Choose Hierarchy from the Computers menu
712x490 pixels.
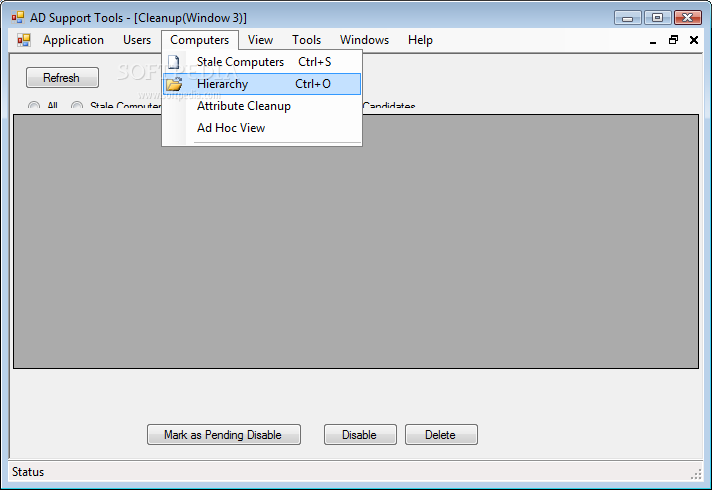262,84
